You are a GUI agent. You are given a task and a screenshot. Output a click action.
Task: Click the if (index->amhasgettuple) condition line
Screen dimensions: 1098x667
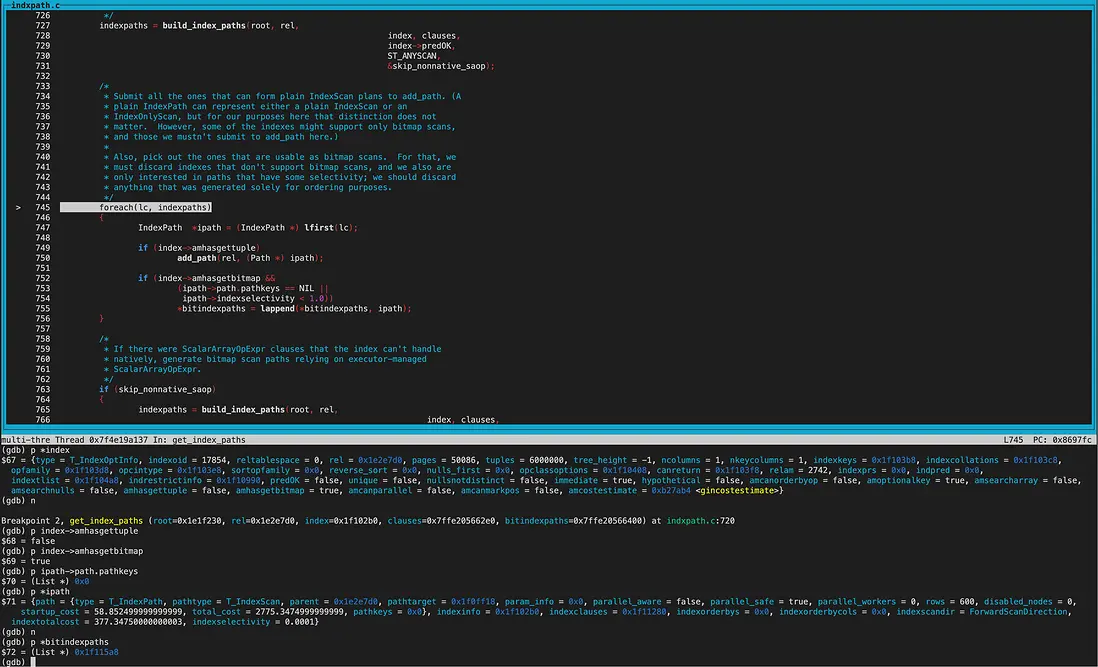198,247
